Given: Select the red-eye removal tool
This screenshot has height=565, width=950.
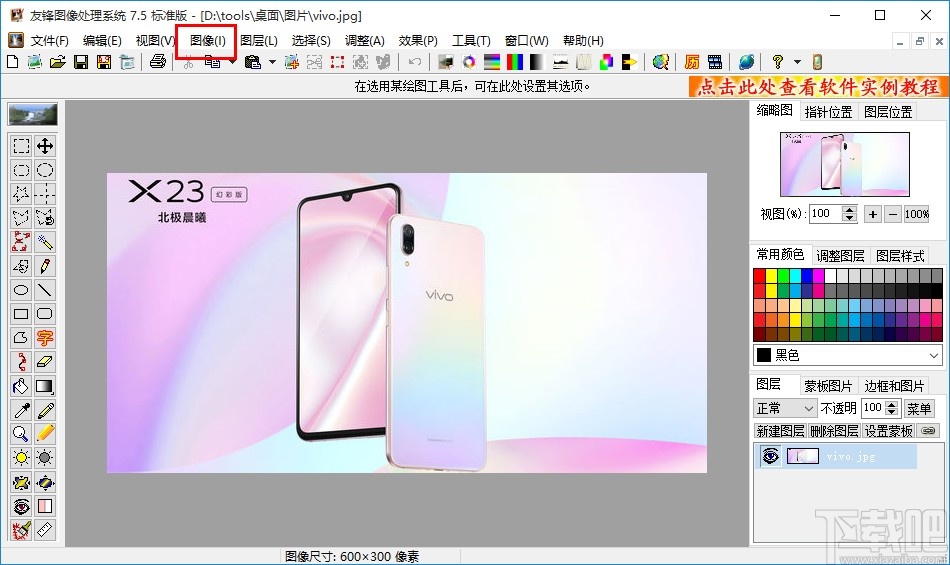Looking at the screenshot, I should point(21,506).
